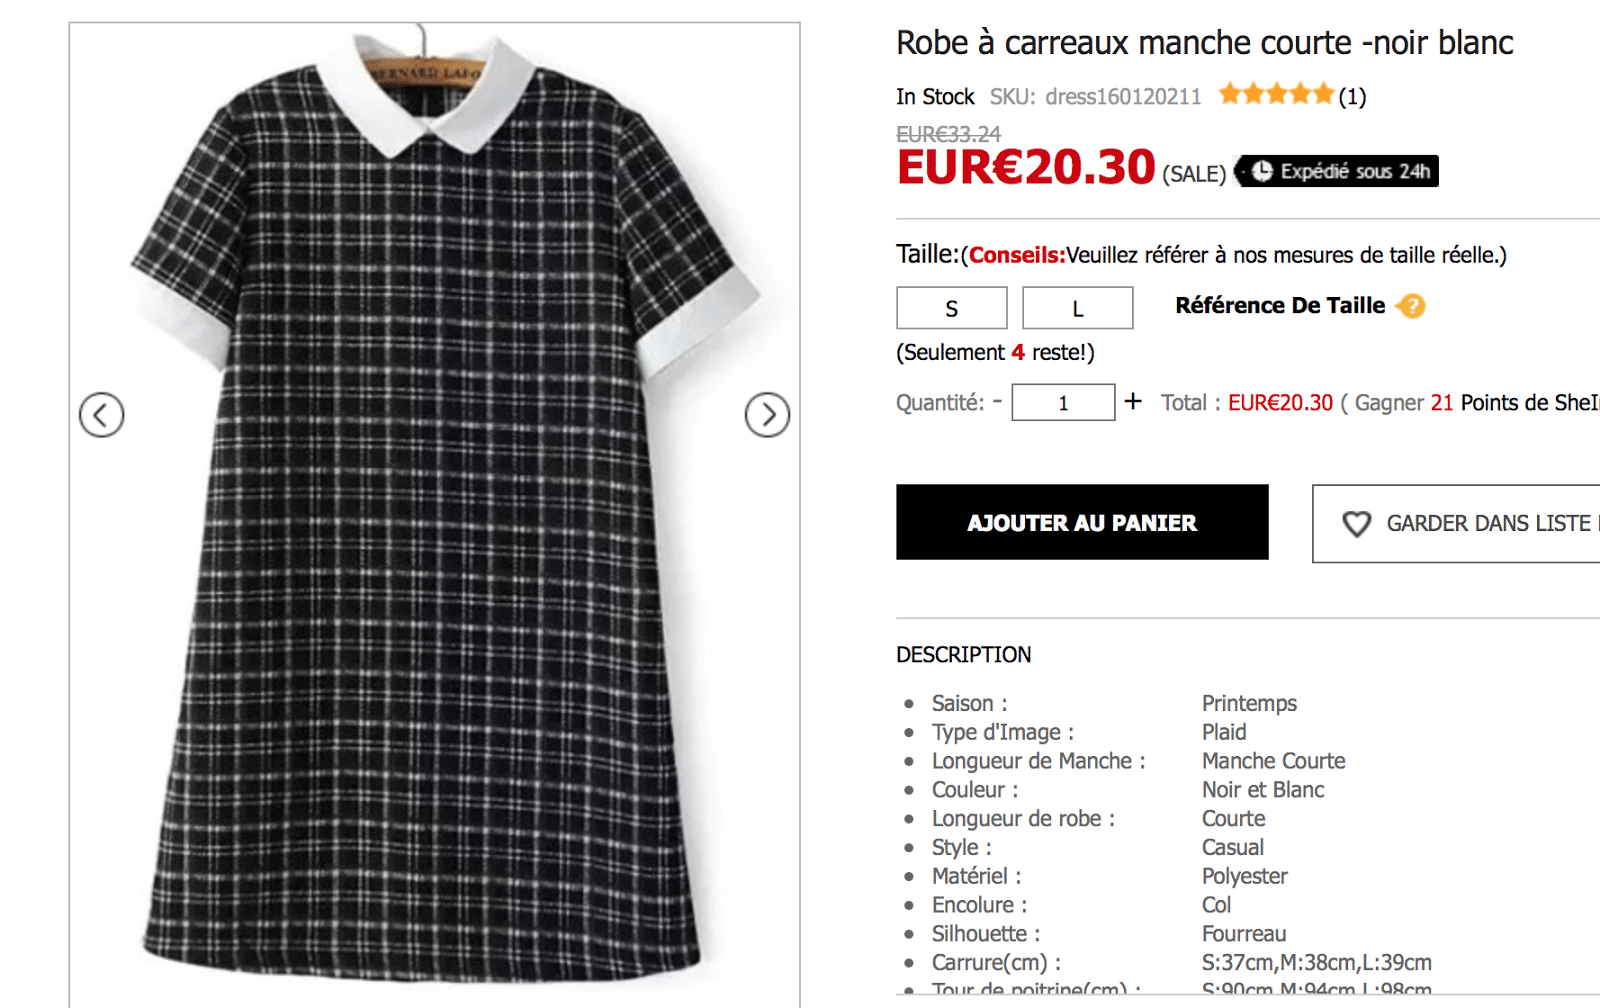
Task: Go to the next product image arrow
Action: pyautogui.click(x=767, y=415)
